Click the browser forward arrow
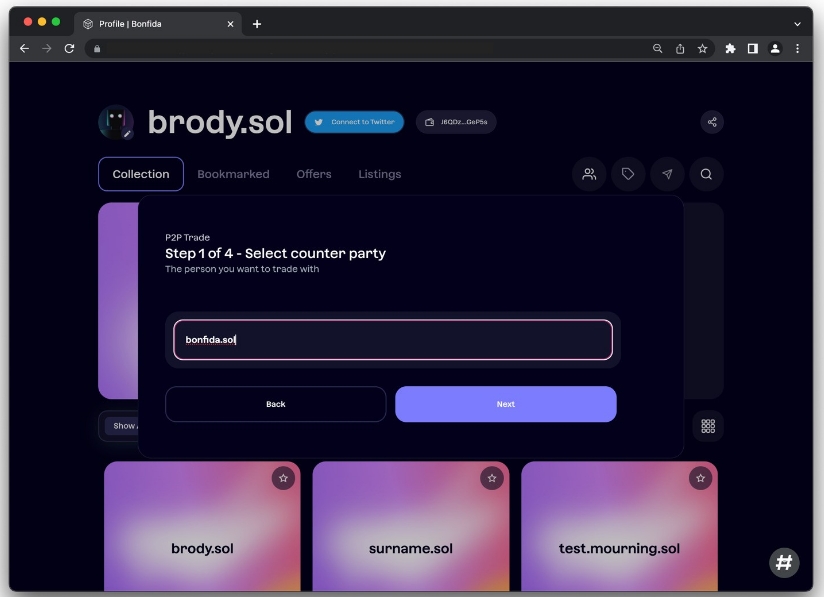Screen dimensions: 824x597 pos(47,48)
